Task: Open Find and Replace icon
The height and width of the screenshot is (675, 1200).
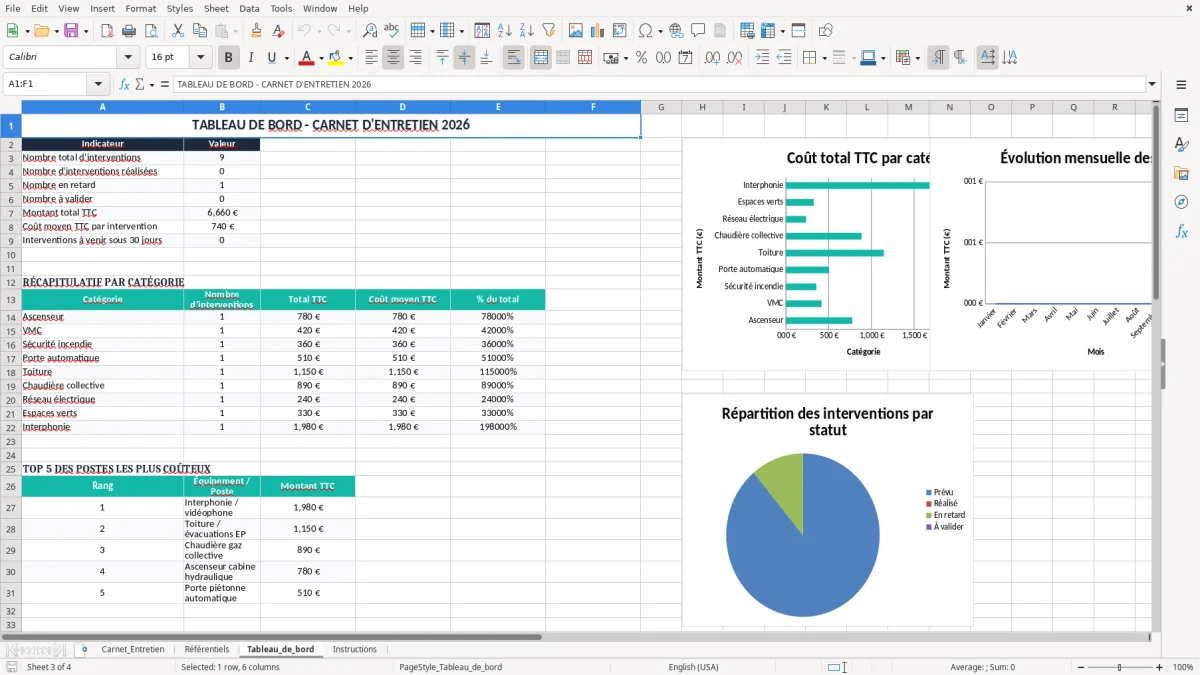Action: click(x=370, y=31)
